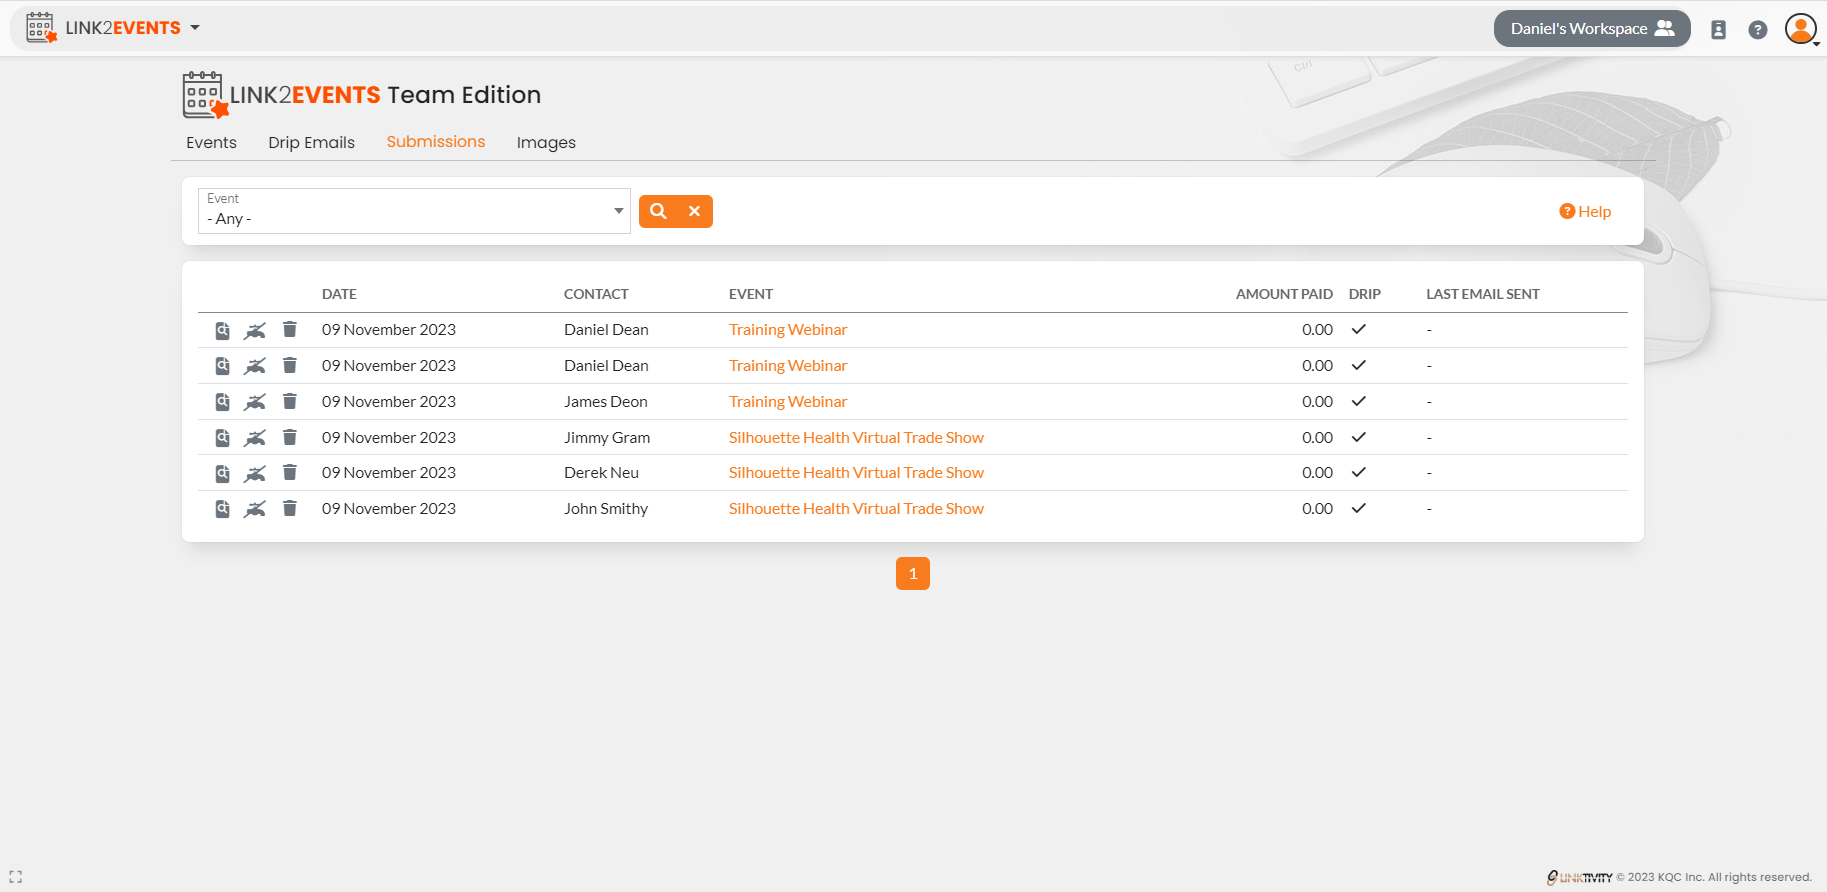Open Silhouette Health Trade Show for John Smithy

(x=856, y=509)
